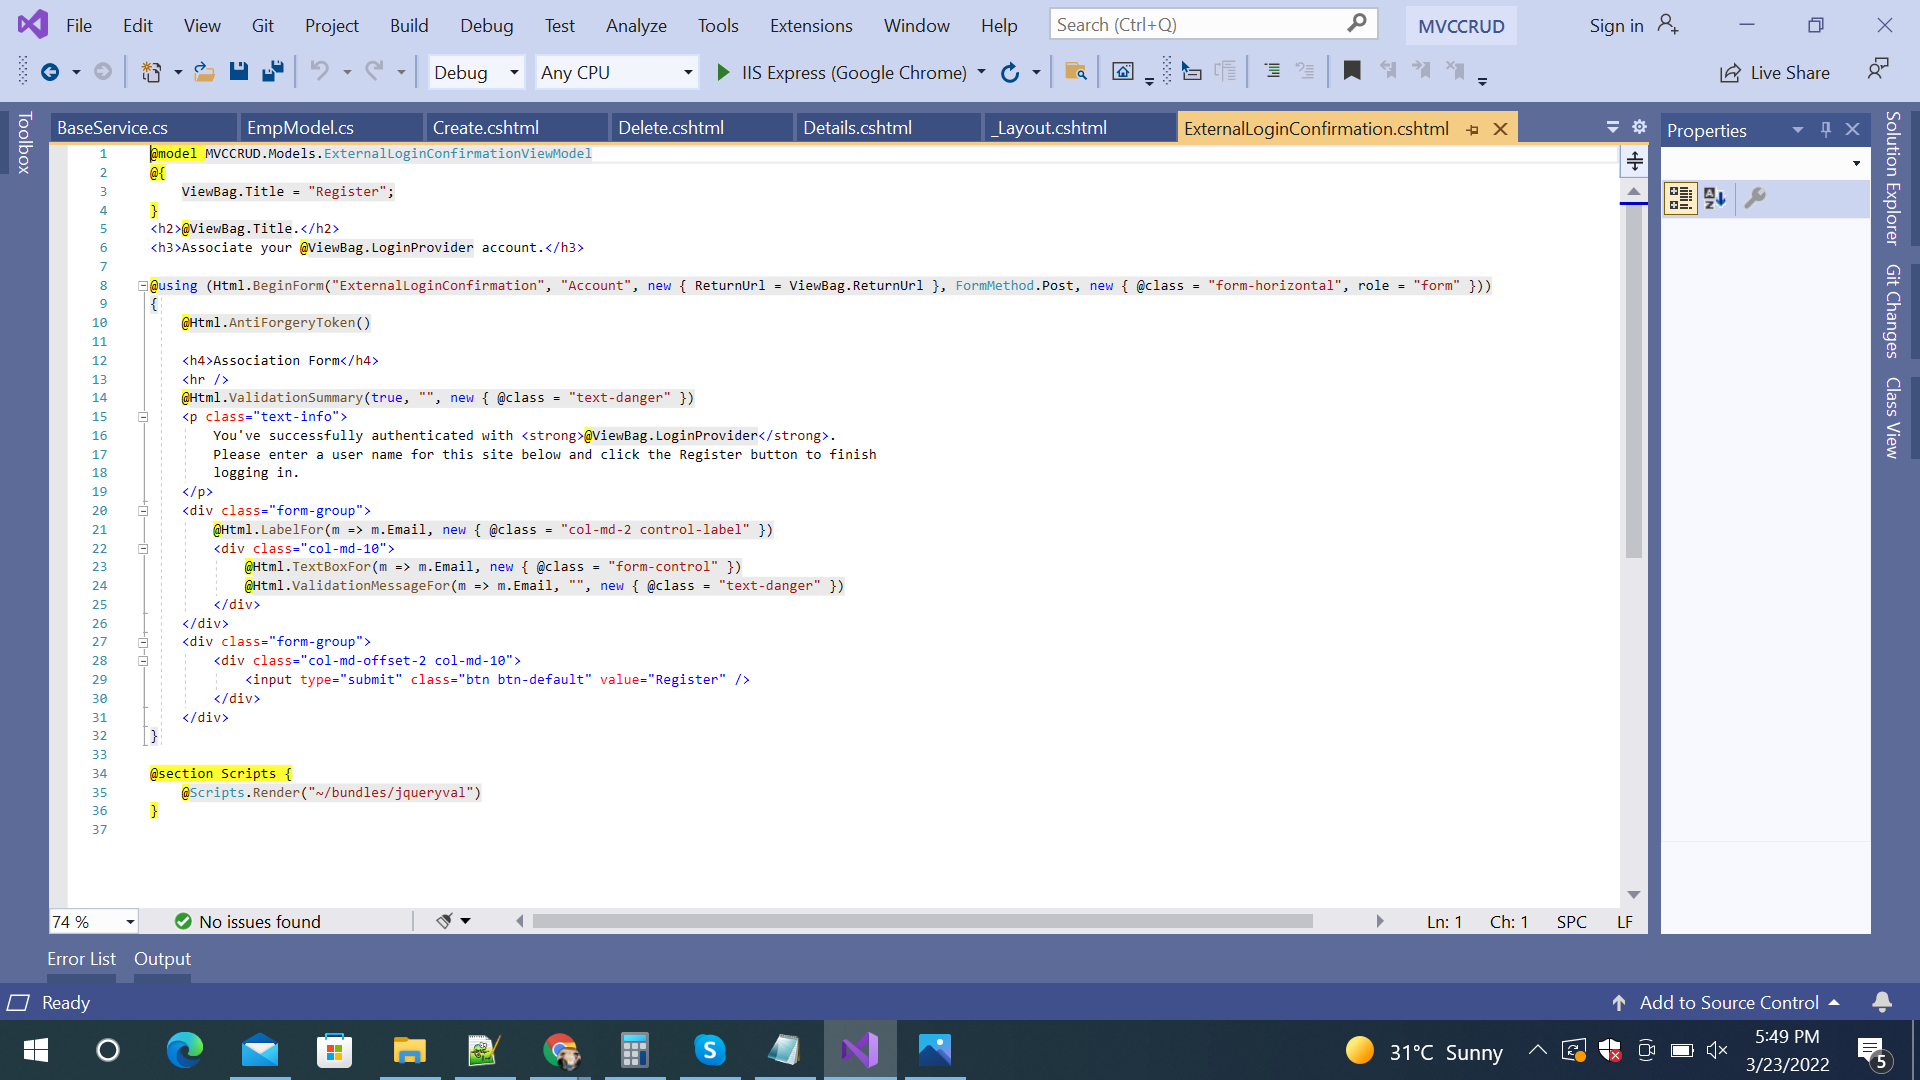Open the Toolbox side tab
The image size is (1920, 1080).
25,143
